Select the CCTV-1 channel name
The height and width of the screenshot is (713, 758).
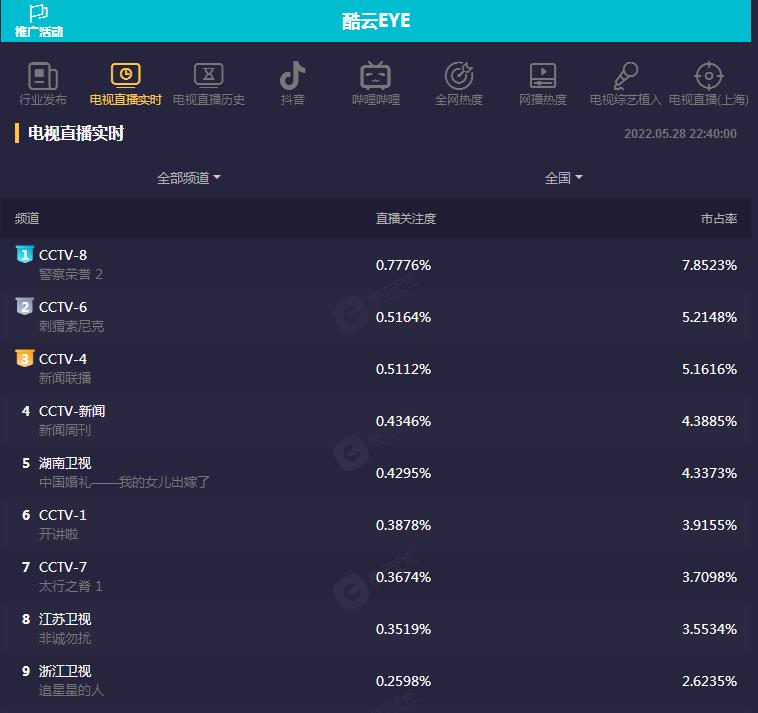(63, 515)
